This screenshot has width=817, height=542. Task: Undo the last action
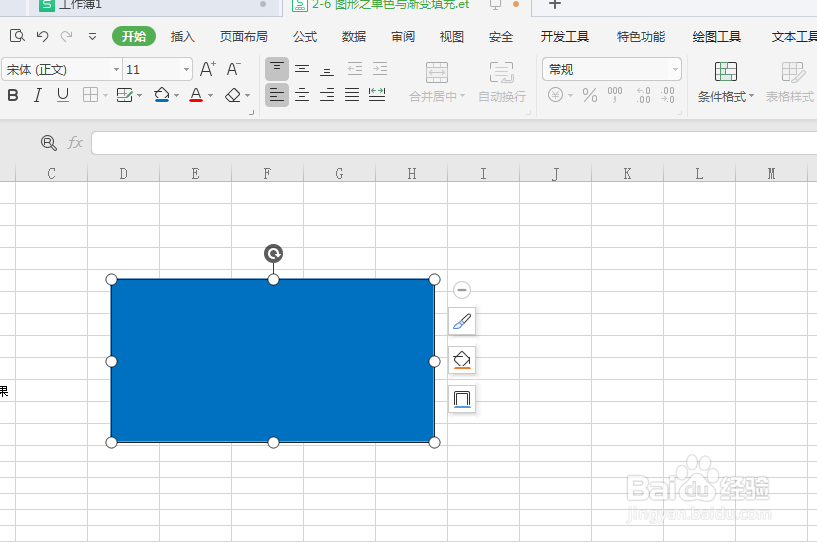(42, 36)
